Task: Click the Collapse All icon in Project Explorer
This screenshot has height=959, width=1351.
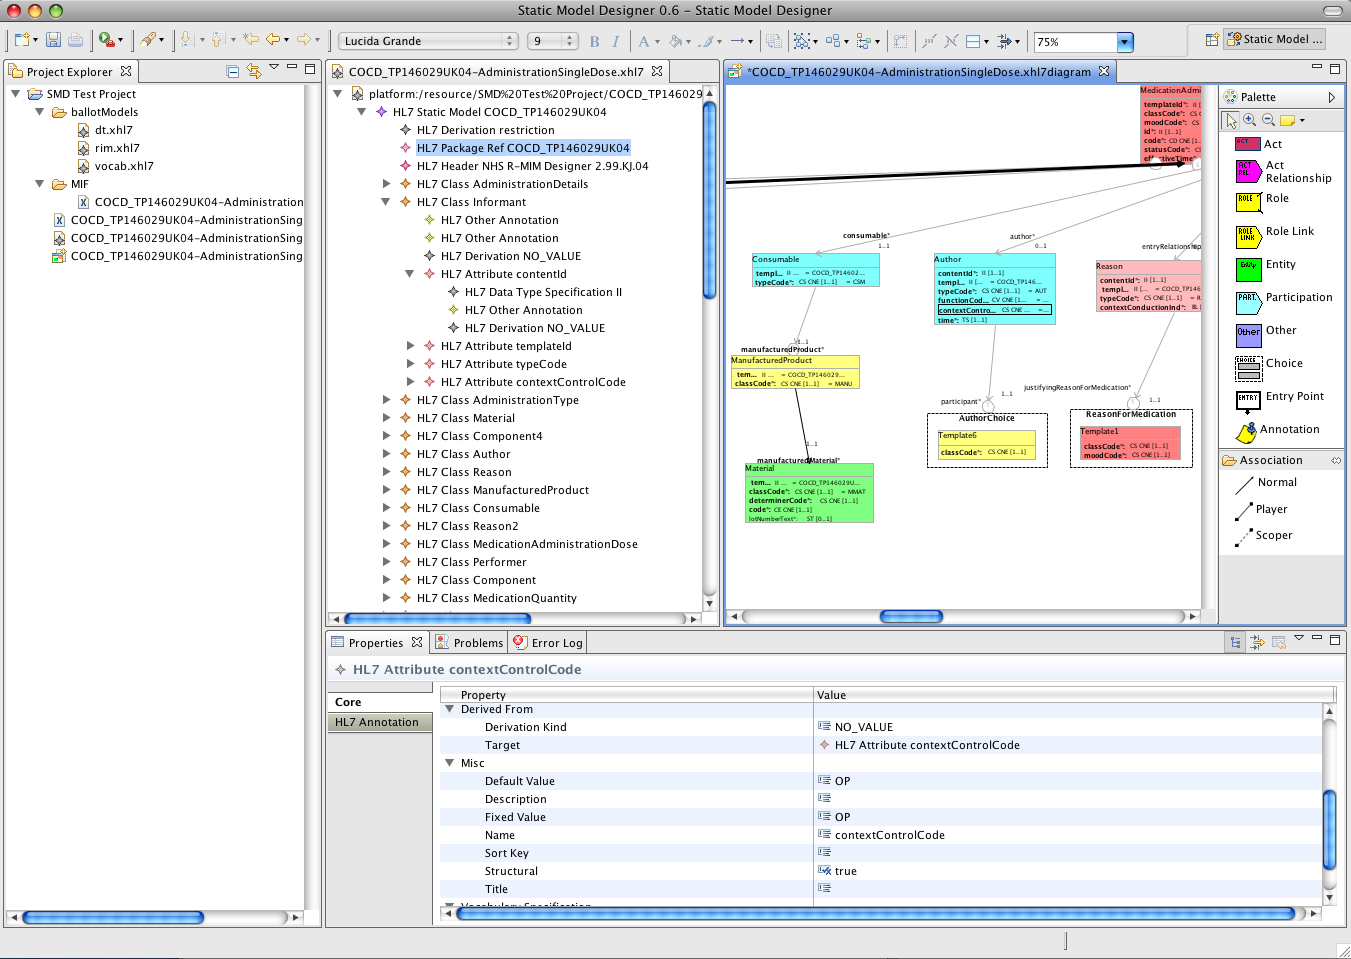Action: 233,71
